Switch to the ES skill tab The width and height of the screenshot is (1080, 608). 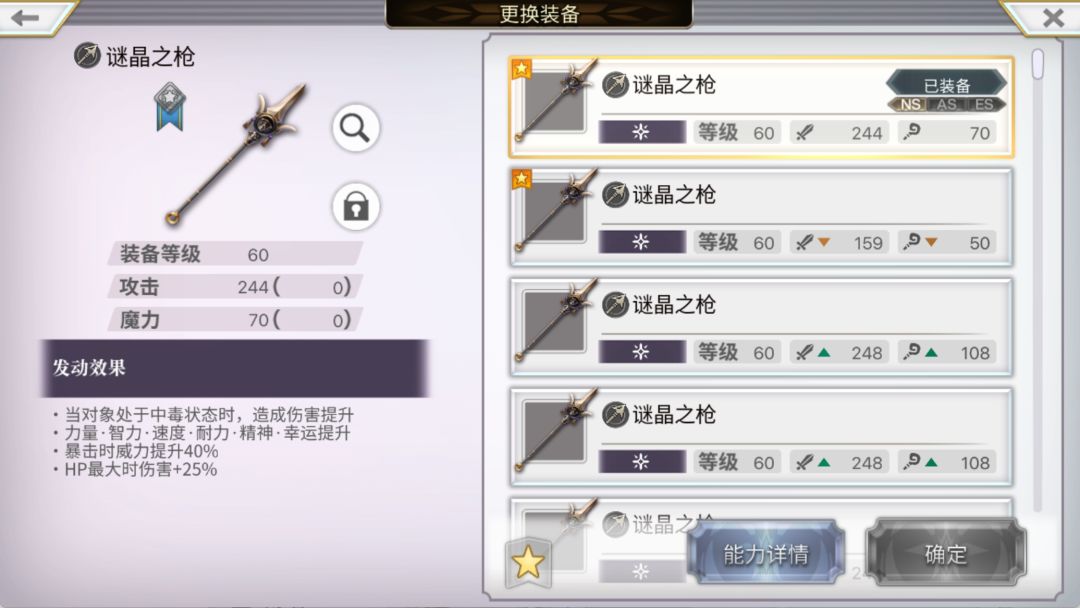point(983,105)
